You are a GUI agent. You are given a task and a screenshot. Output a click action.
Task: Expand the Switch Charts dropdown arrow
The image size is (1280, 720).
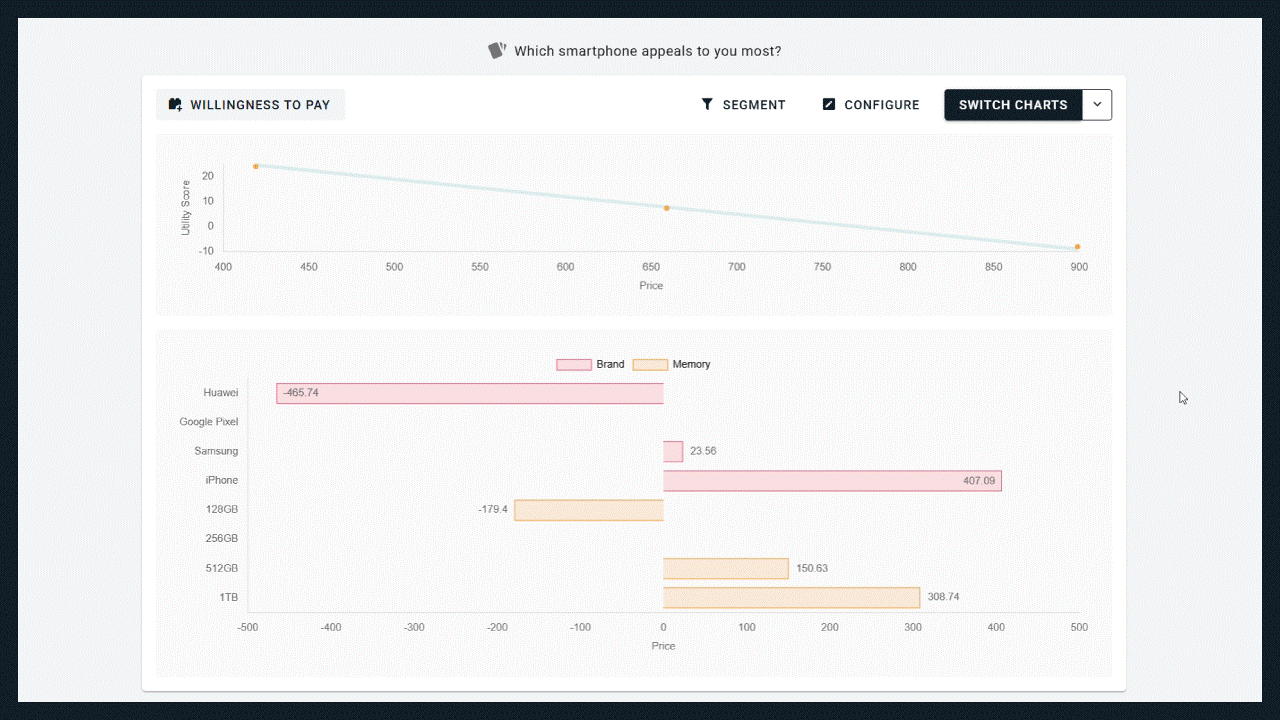1097,105
